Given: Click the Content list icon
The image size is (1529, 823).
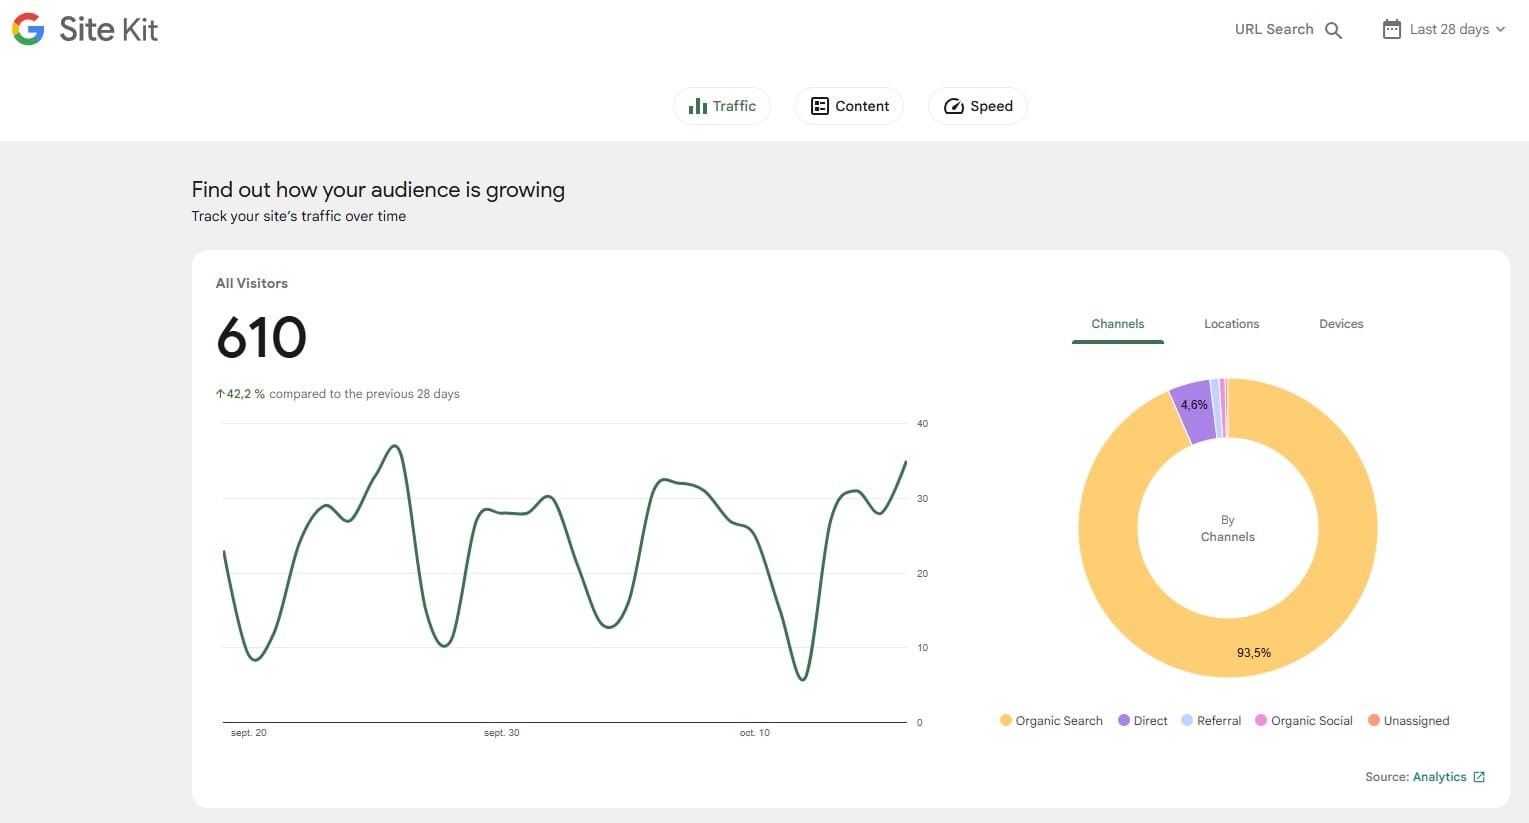Looking at the screenshot, I should pos(819,106).
